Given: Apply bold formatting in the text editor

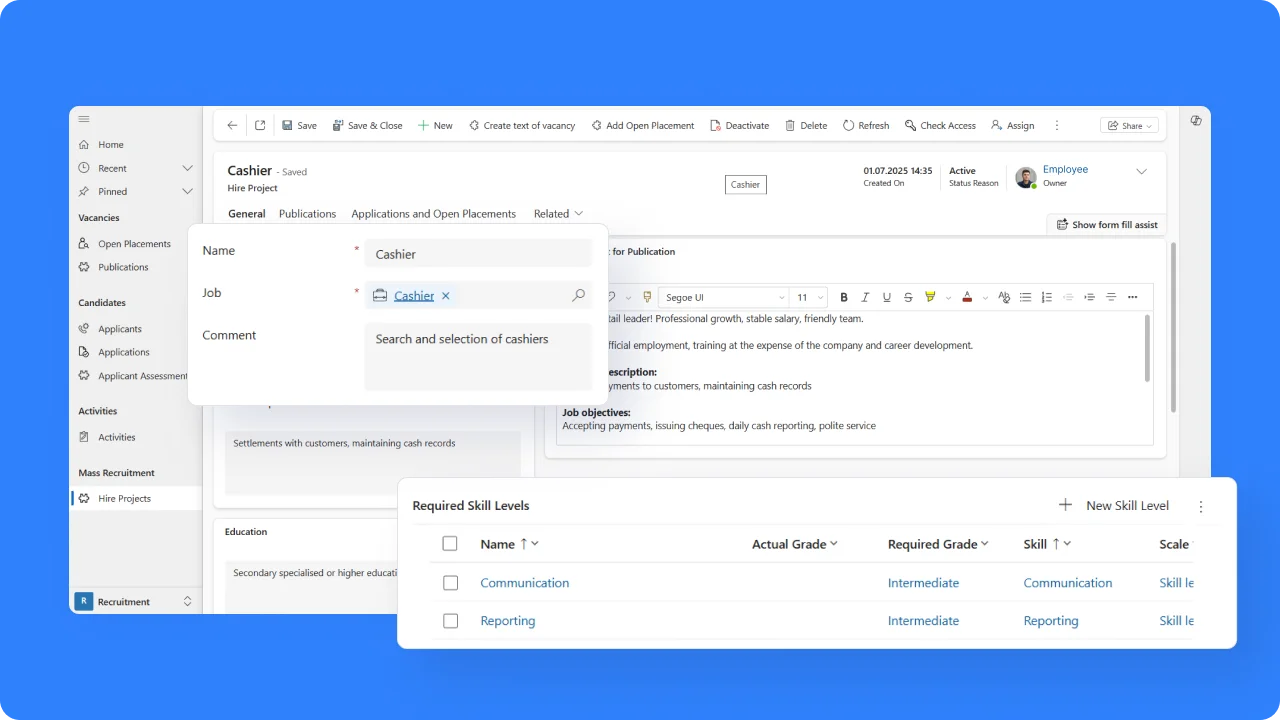Looking at the screenshot, I should point(844,297).
